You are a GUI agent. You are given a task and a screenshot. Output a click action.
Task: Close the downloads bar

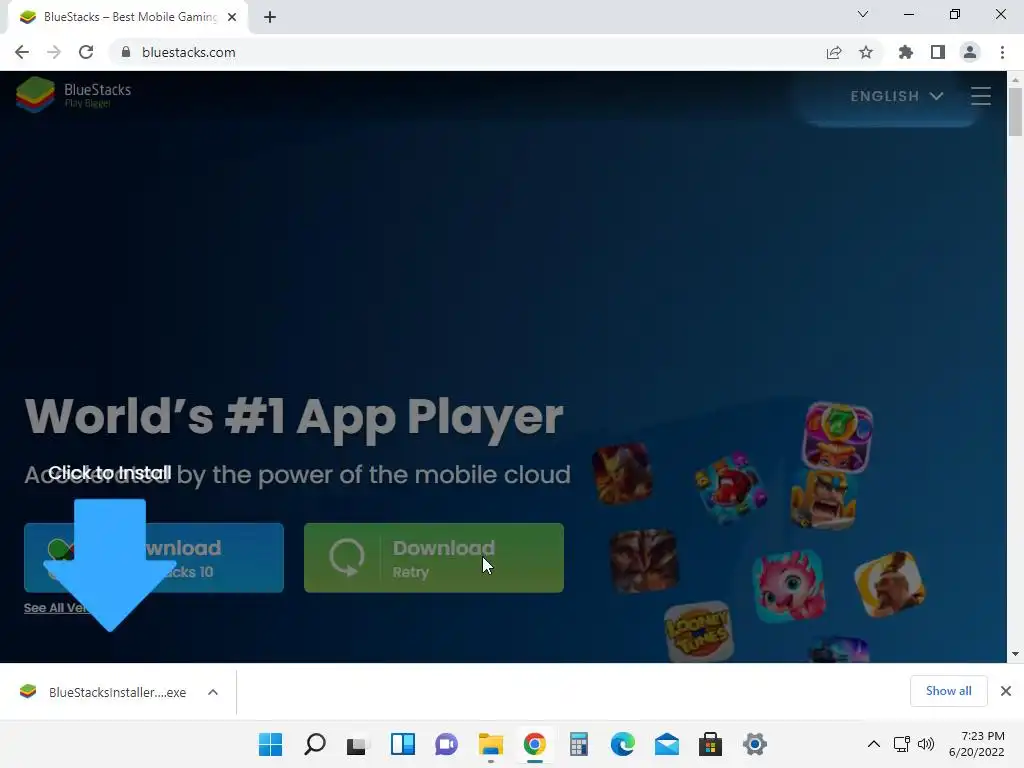1006,691
